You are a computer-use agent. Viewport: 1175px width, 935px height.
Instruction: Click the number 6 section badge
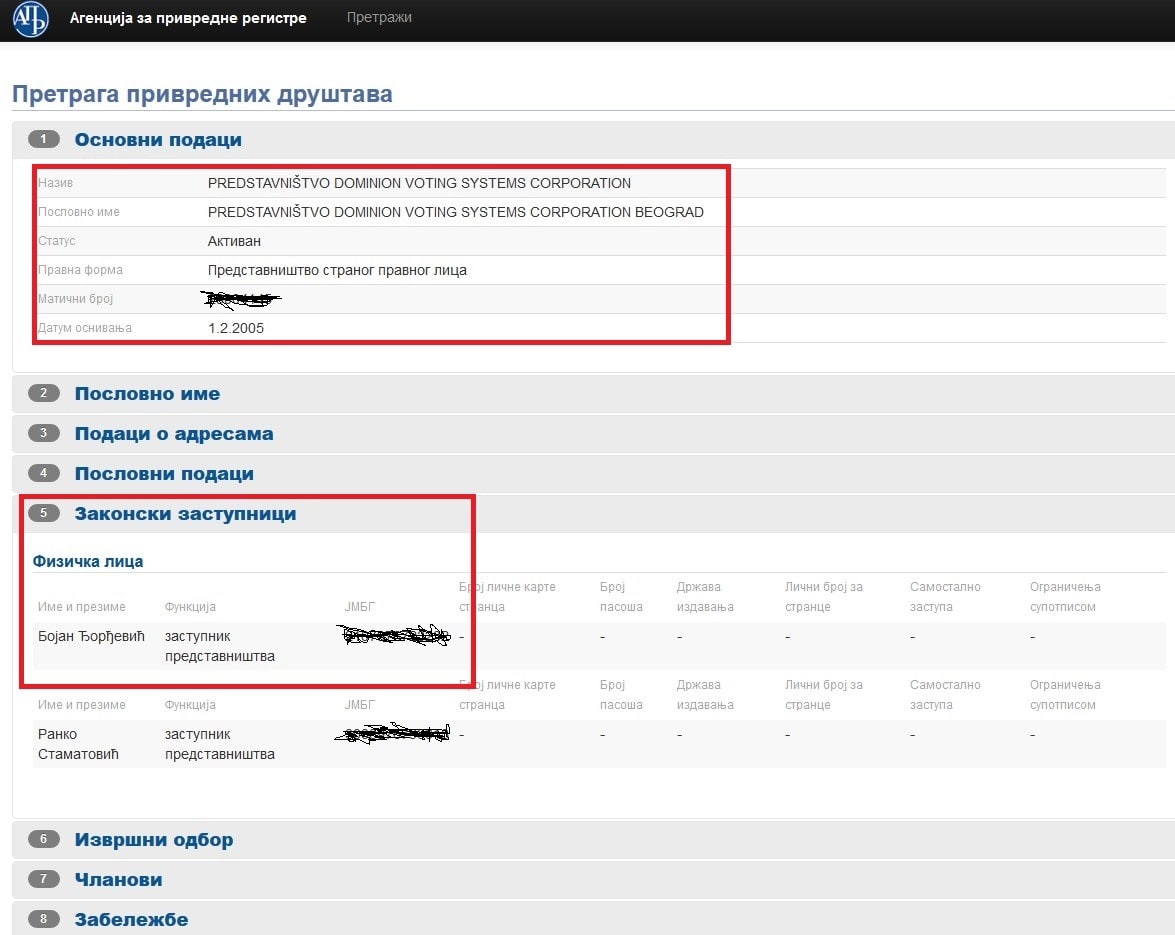(x=43, y=839)
